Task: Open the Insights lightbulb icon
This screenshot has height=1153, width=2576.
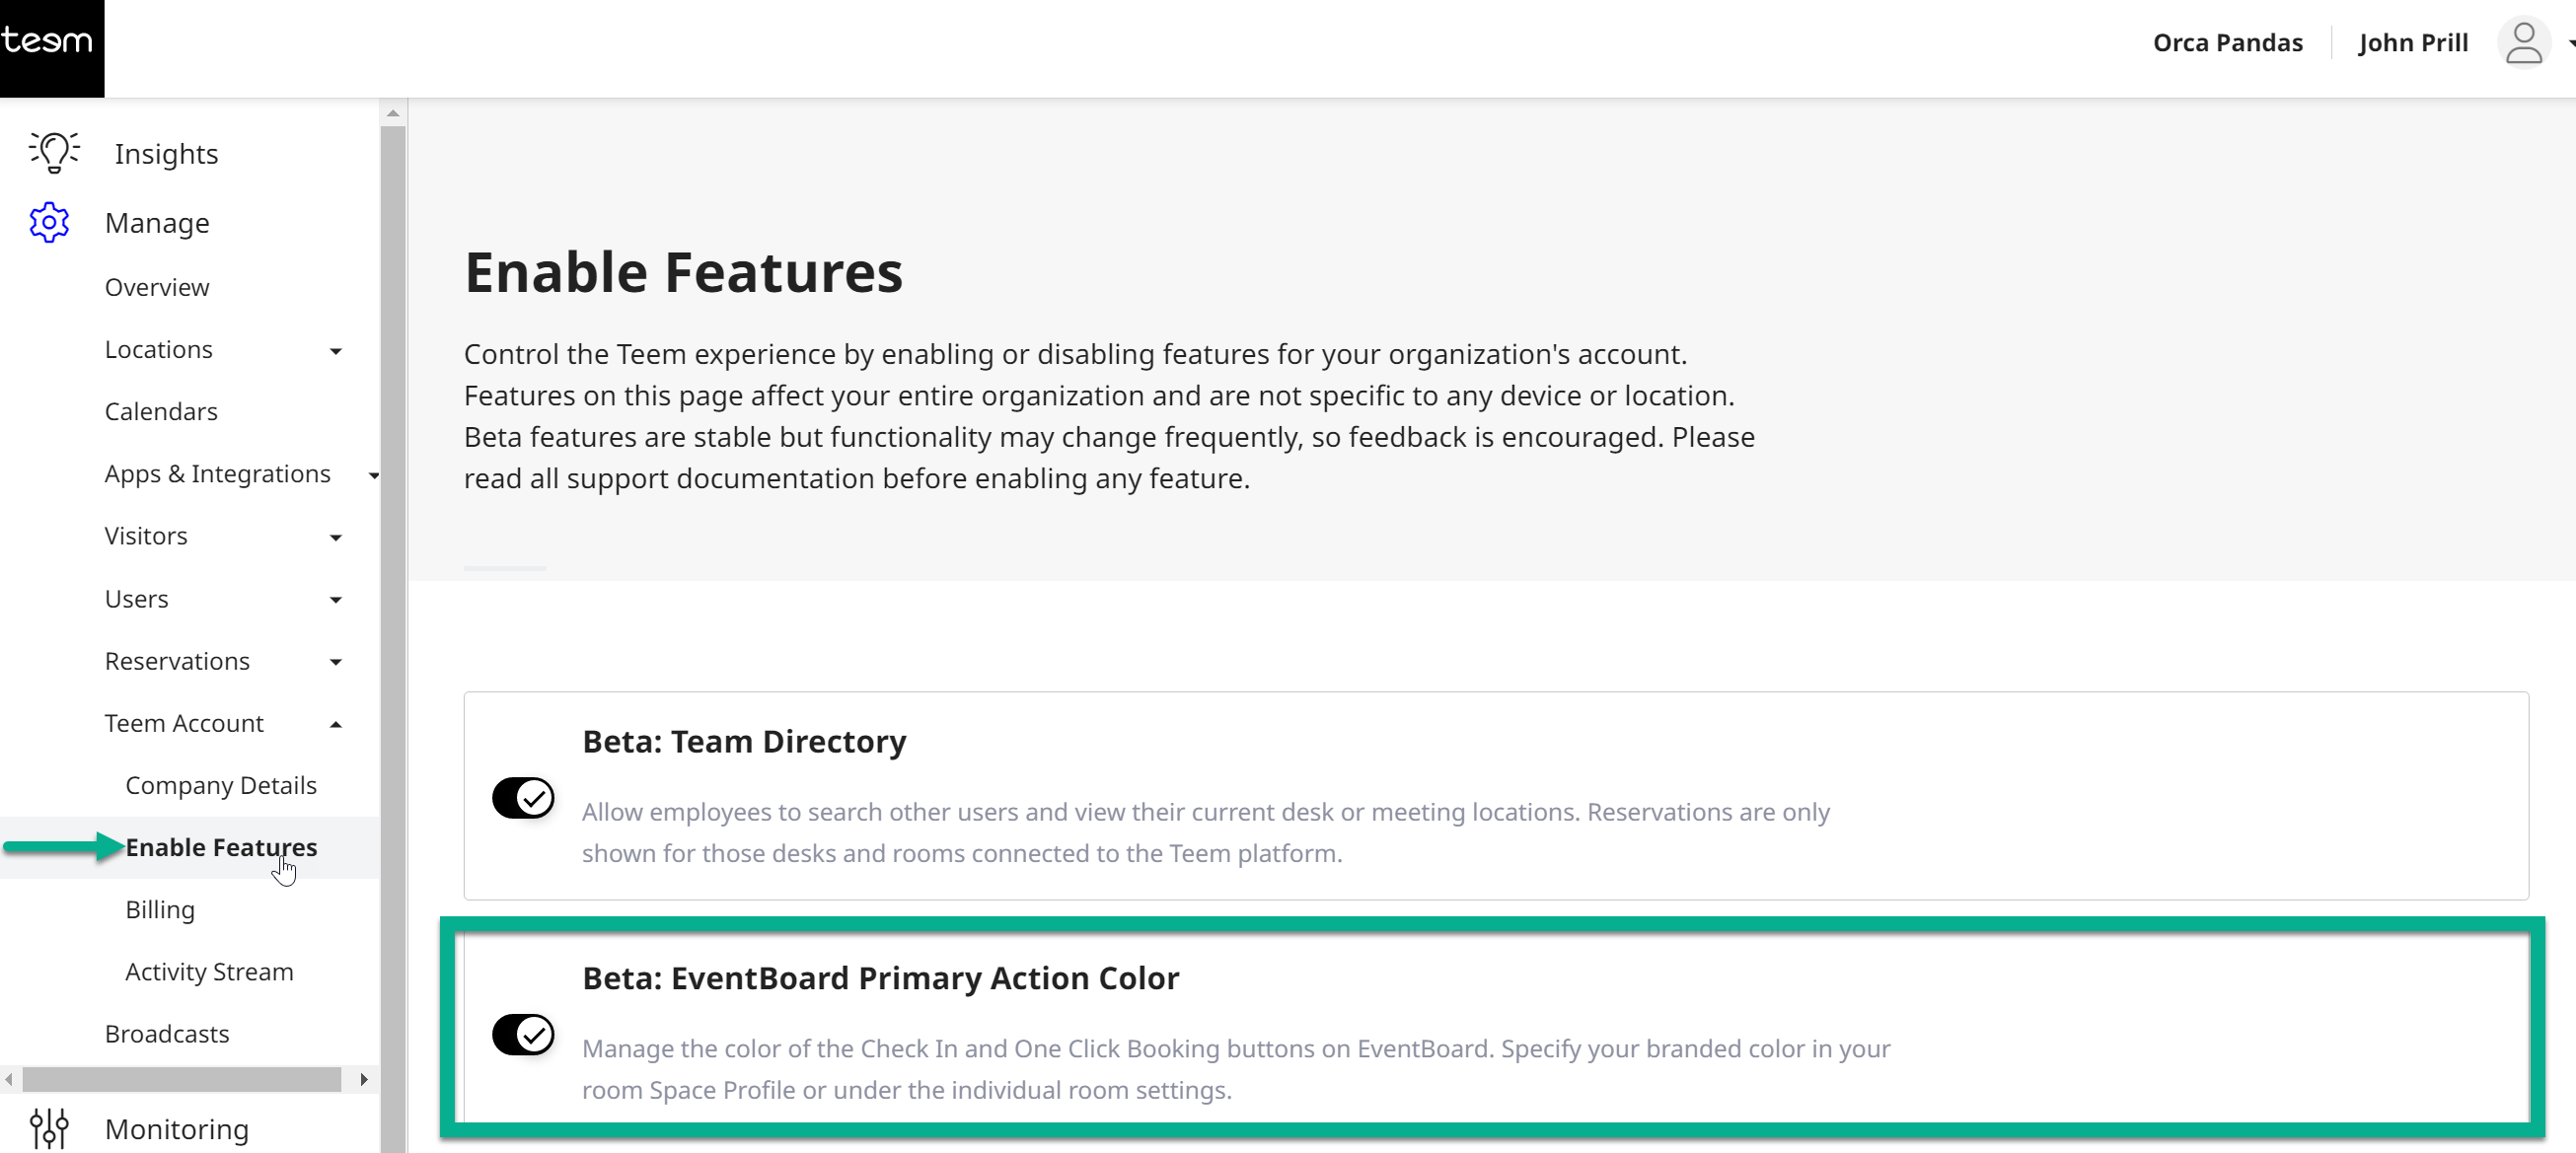Action: click(54, 153)
